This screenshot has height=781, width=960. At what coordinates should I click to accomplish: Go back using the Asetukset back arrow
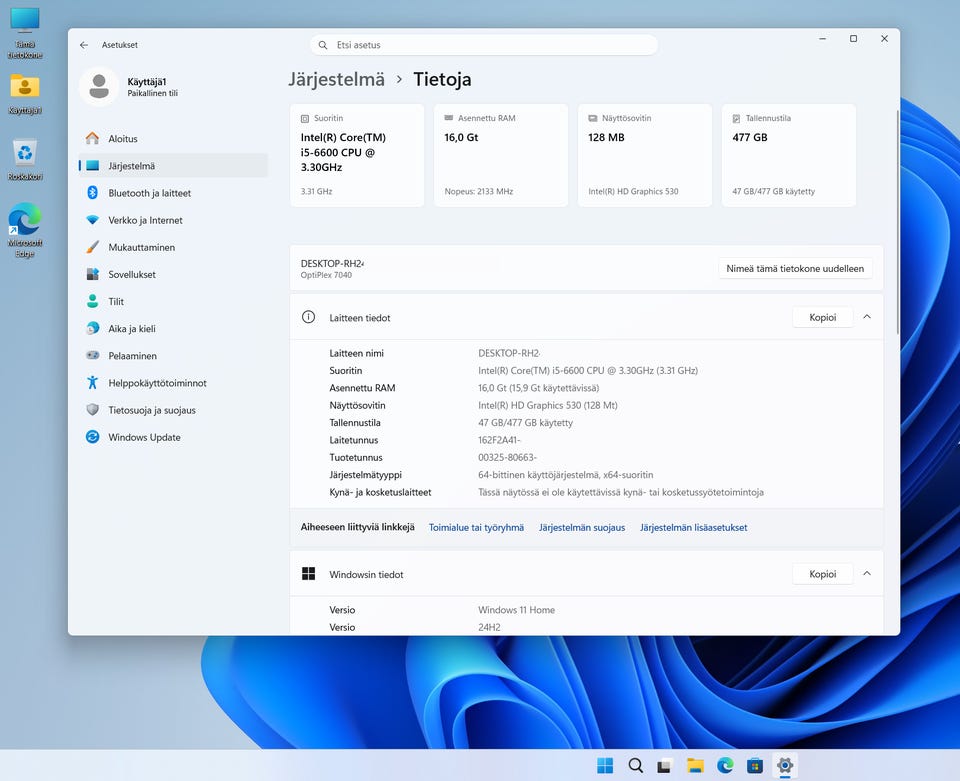click(x=84, y=45)
